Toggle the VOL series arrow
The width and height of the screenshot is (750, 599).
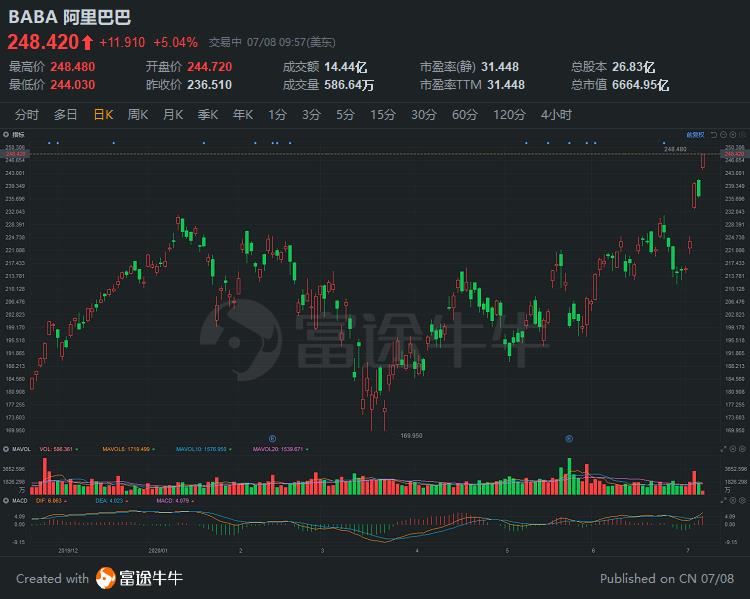[77, 449]
